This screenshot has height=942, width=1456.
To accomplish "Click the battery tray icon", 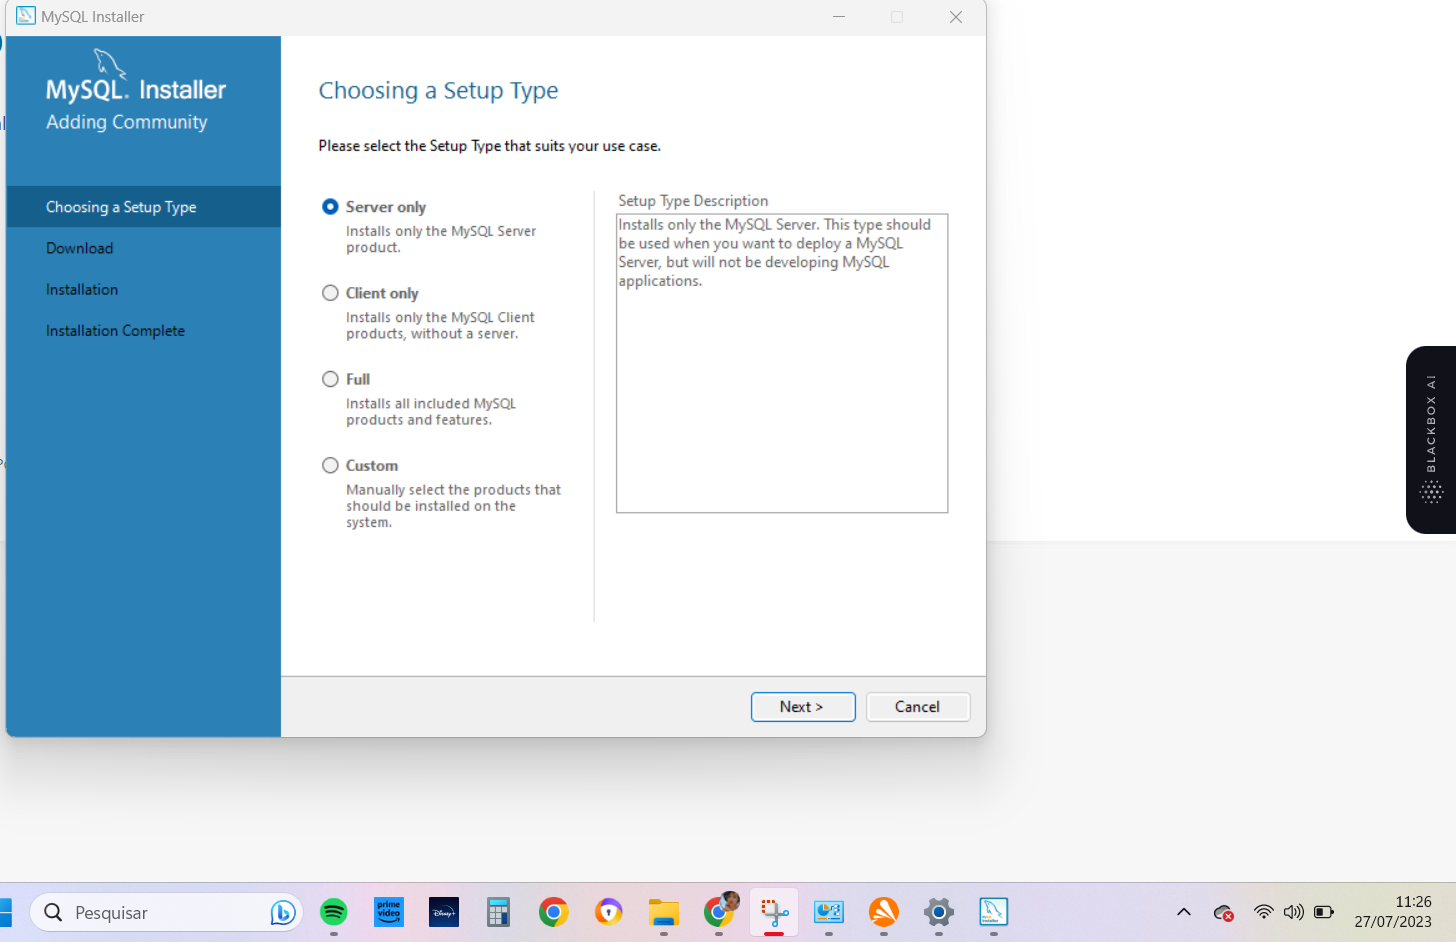I will (1324, 912).
